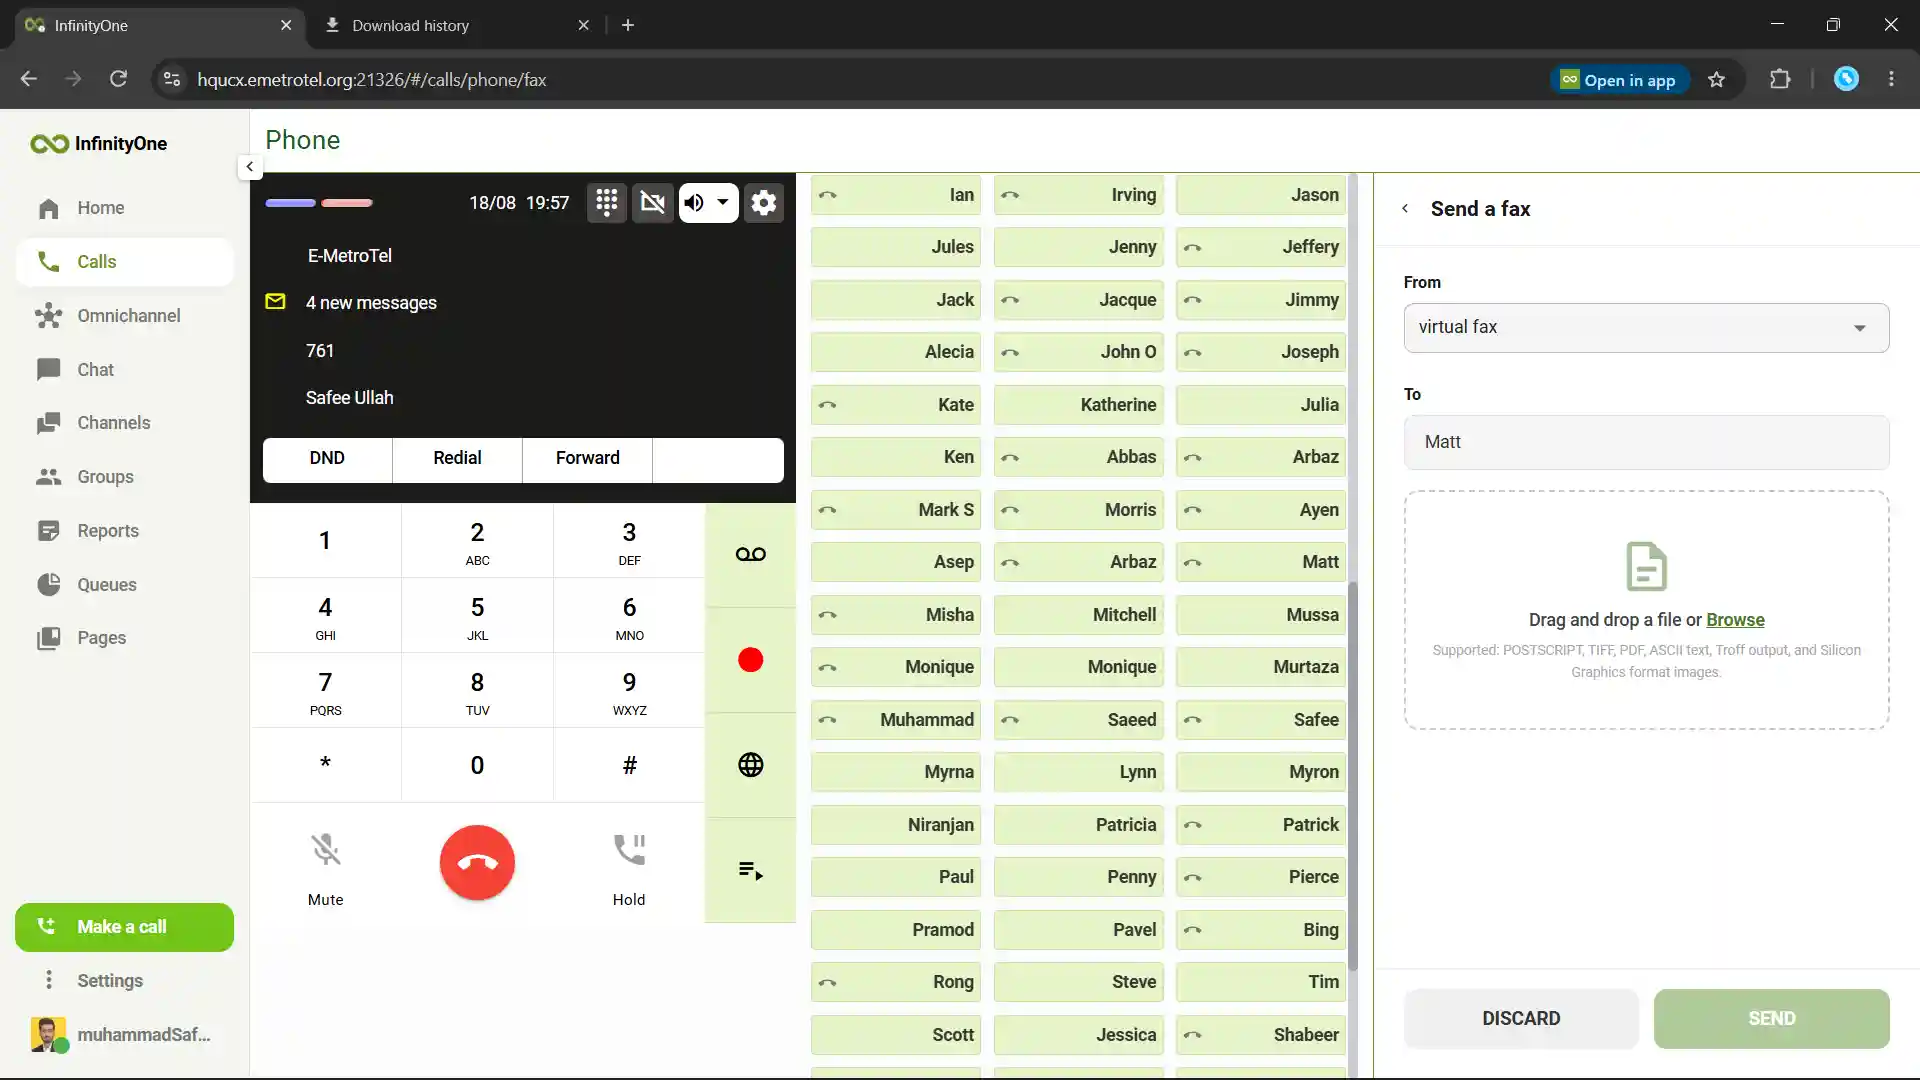Select contact John O speed dial
This screenshot has height=1080, width=1920.
click(1079, 352)
